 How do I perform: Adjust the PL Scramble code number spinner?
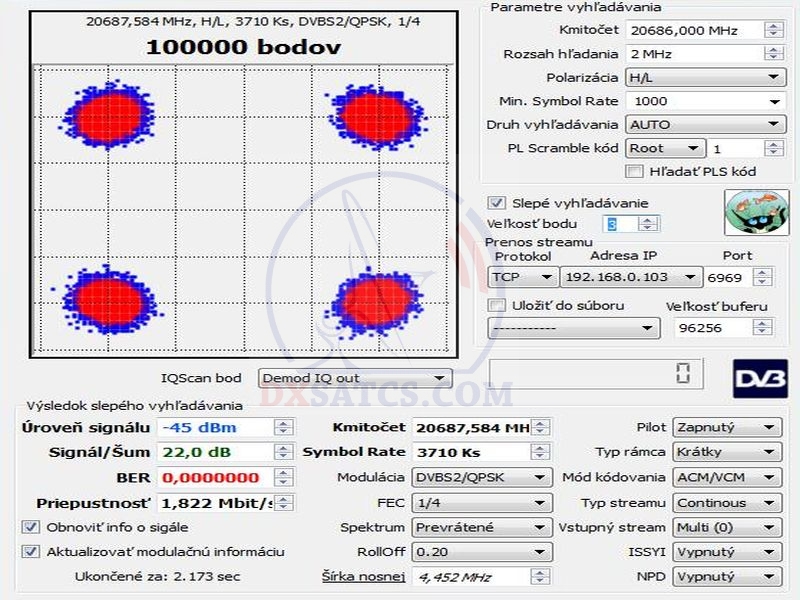tap(774, 148)
